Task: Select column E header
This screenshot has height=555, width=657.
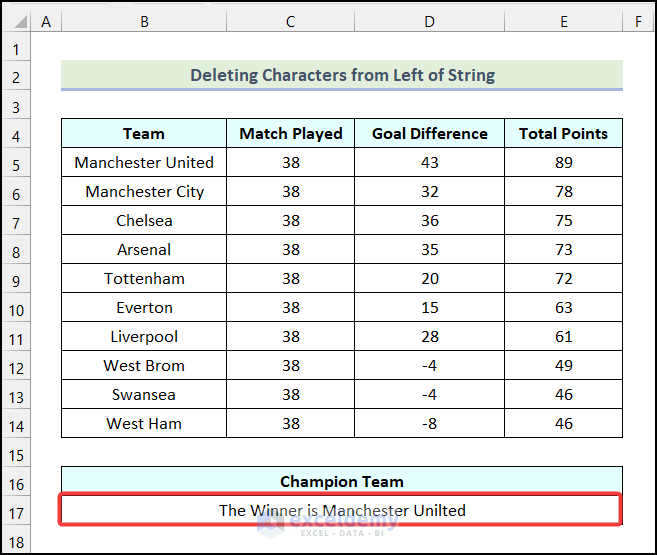Action: 564,21
